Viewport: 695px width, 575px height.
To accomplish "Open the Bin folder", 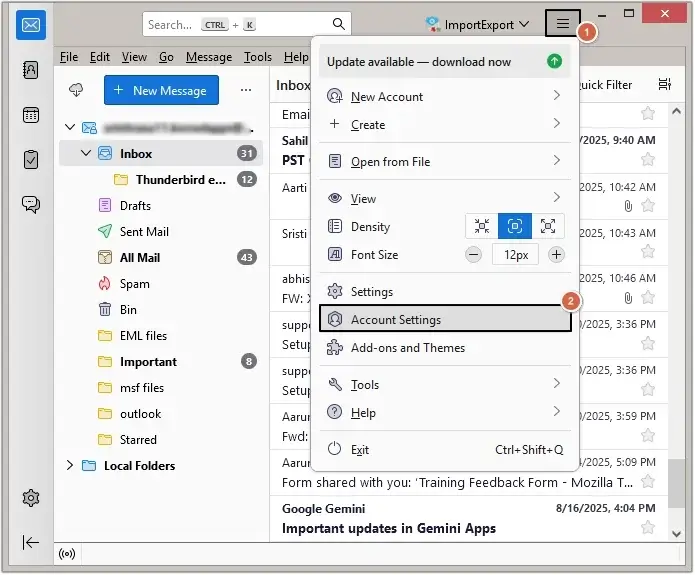I will click(x=161, y=309).
